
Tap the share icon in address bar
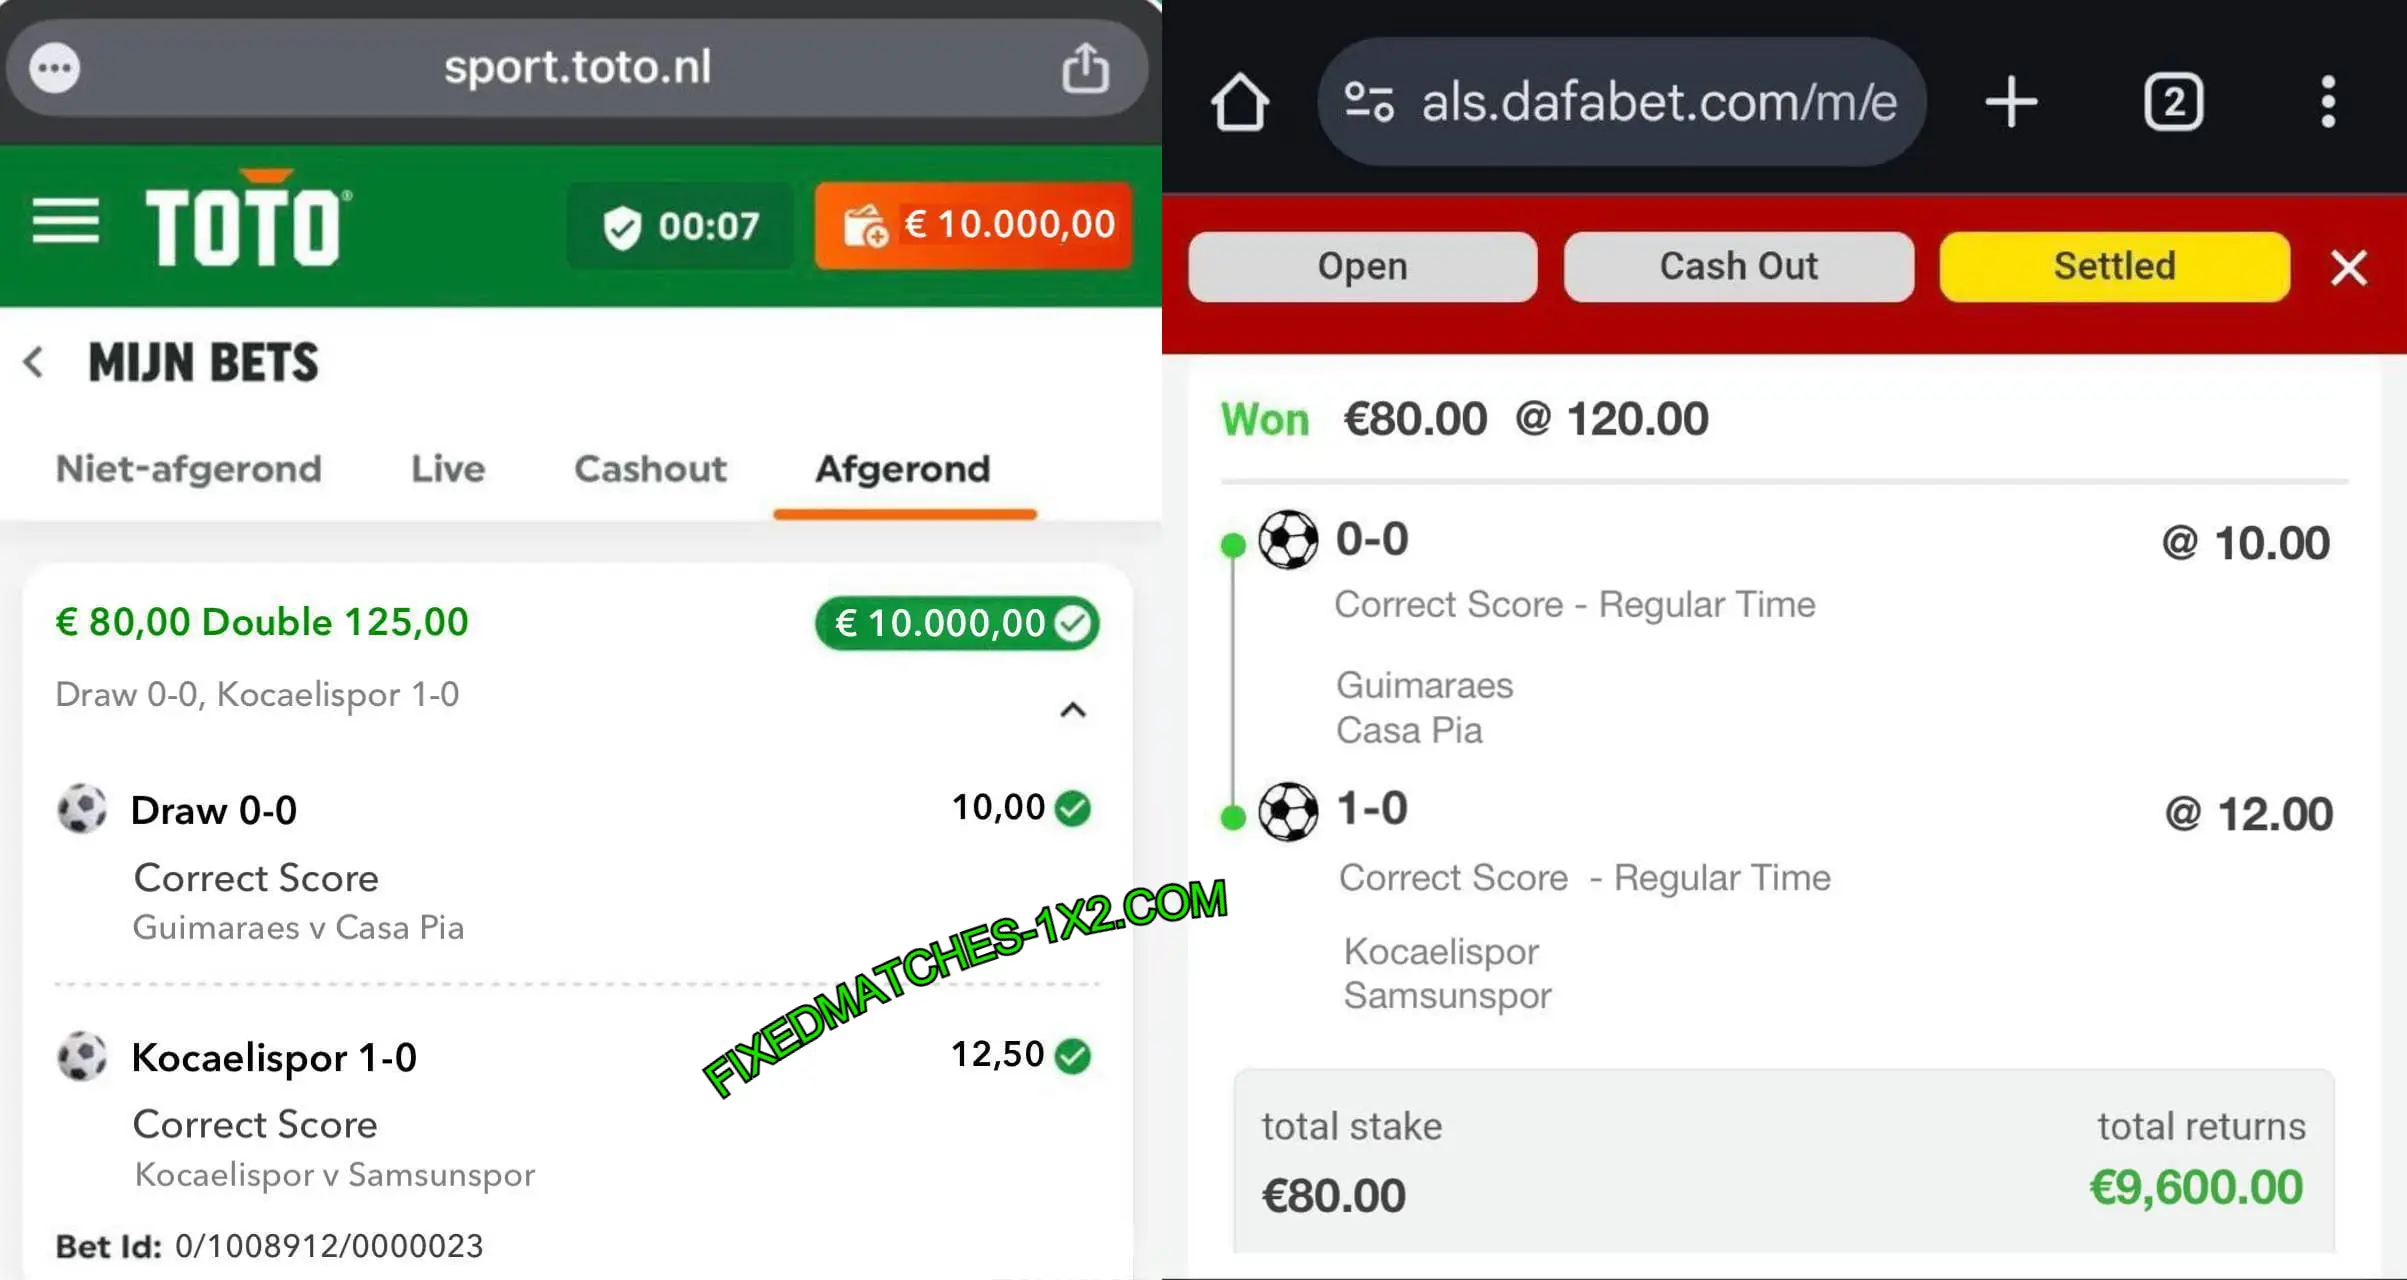(x=1085, y=68)
